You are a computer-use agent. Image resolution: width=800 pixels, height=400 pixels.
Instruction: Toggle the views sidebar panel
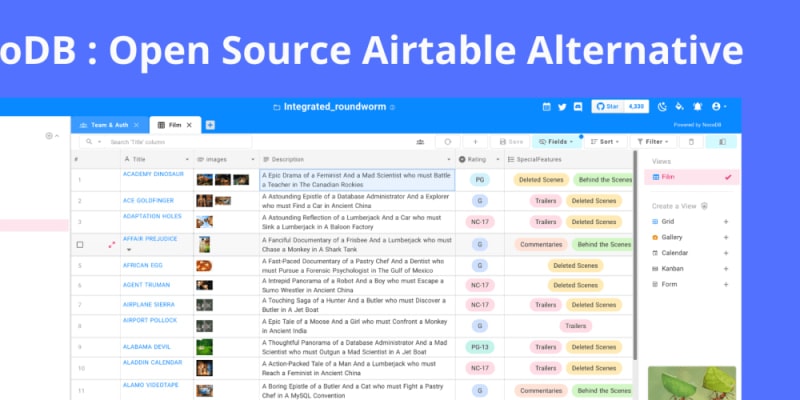pyautogui.click(x=720, y=142)
